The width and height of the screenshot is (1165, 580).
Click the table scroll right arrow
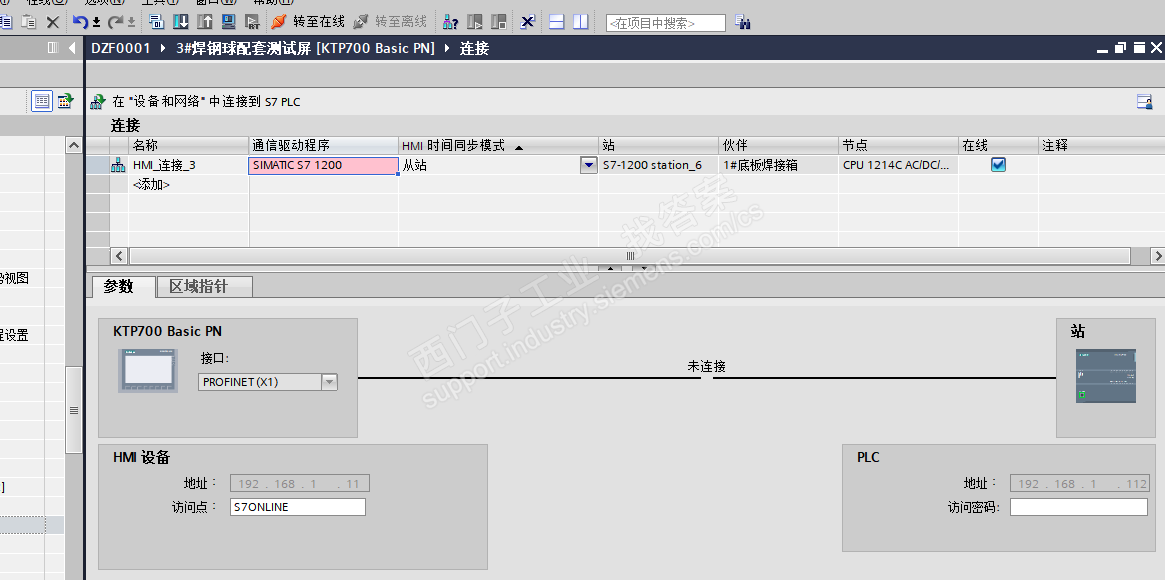tap(1157, 255)
